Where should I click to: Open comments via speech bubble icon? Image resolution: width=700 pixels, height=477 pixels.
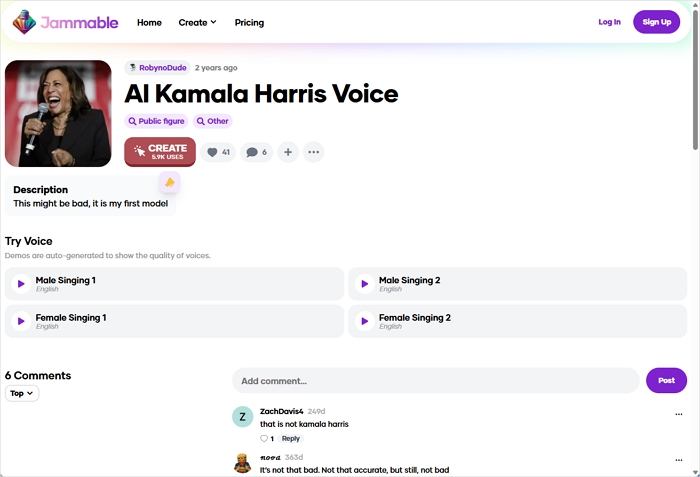pos(256,152)
